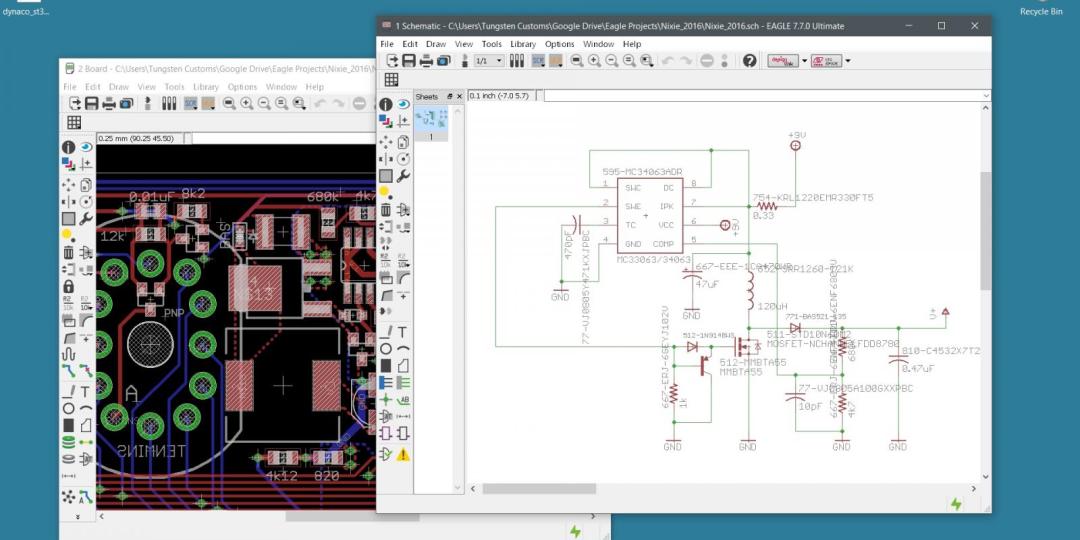Redraw the schematic view
This screenshot has width=1080, height=540.
coord(629,61)
